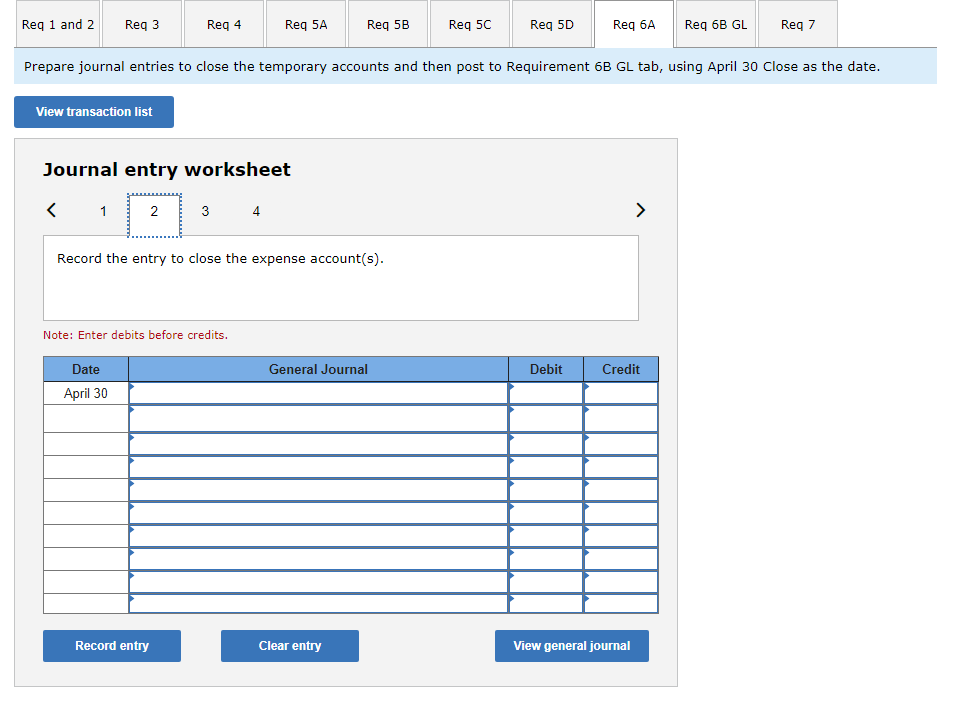Click the Clear entry button

tap(290, 646)
